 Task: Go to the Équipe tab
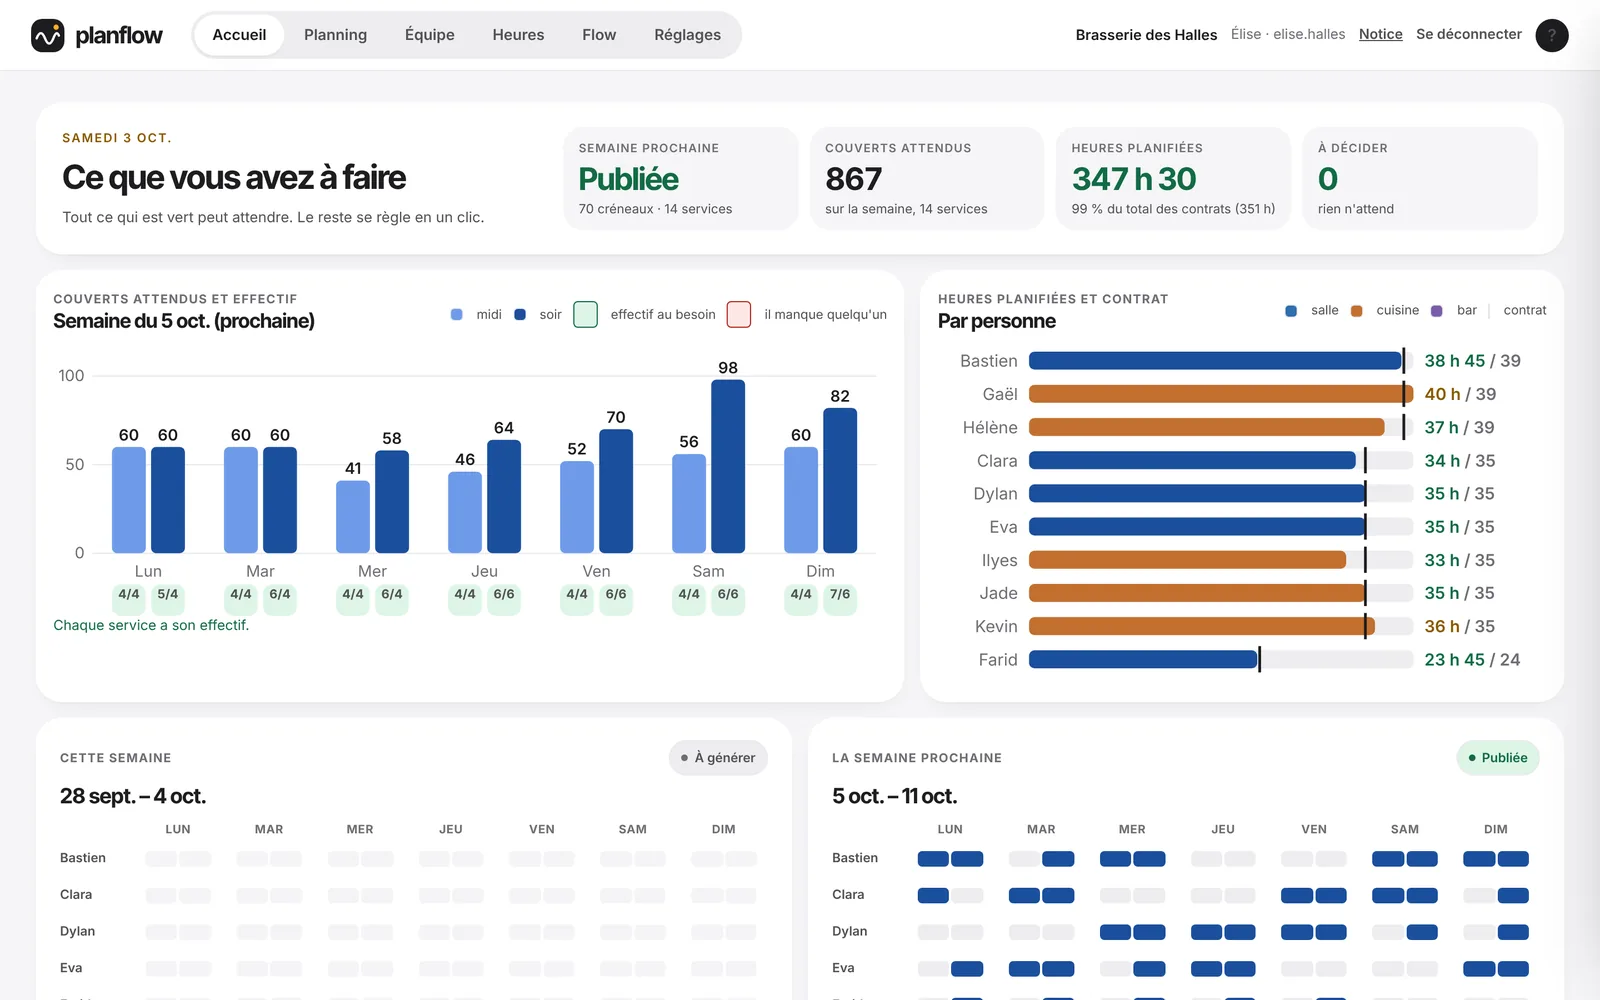tap(429, 35)
